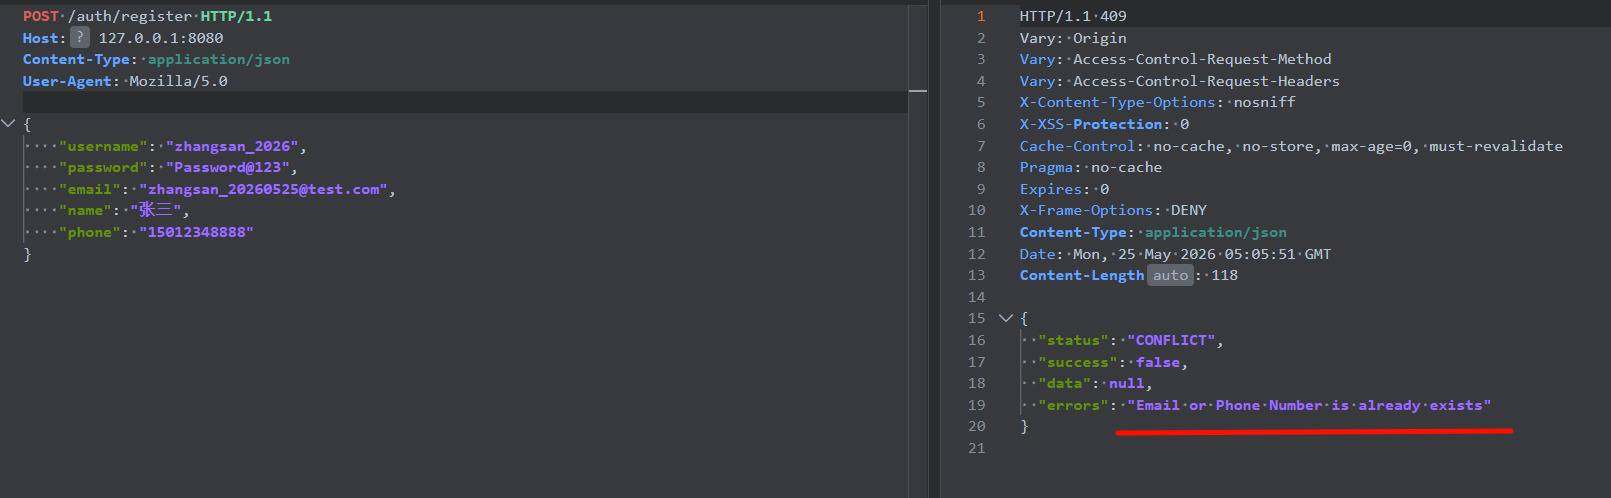Click the Date header value in response

click(x=1202, y=254)
